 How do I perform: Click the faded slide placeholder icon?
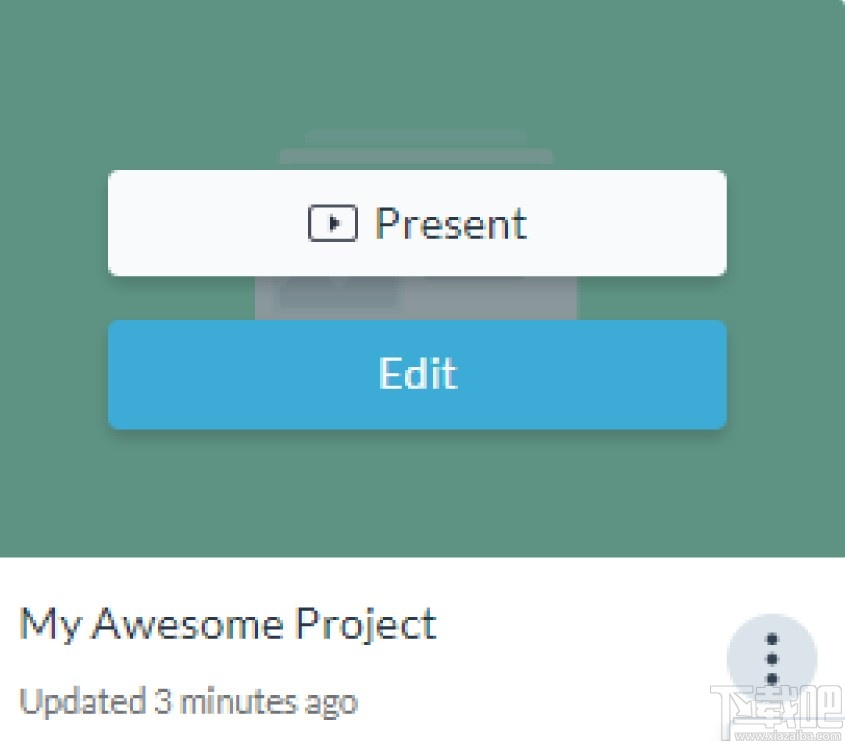416,299
